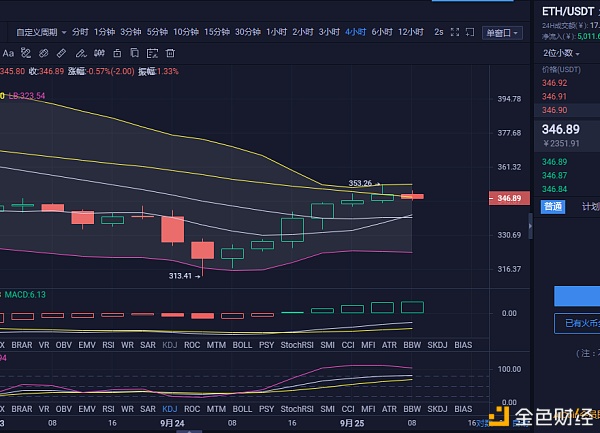Select the 5分钟 interval
Image resolution: width=600 pixels, height=433 pixels.
[x=157, y=32]
